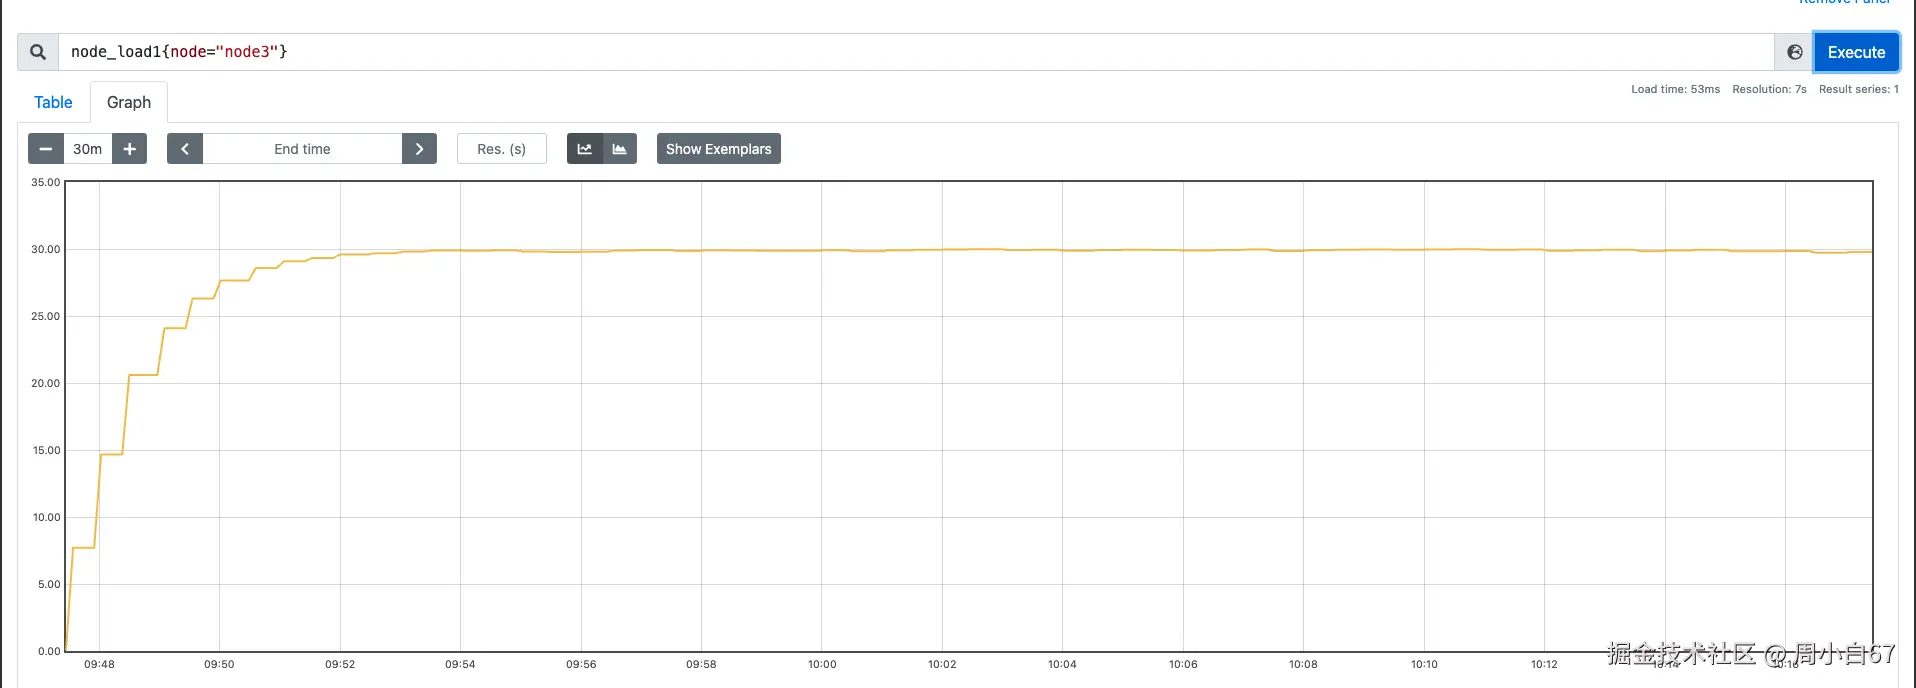Click the End time input box
The height and width of the screenshot is (688, 1916).
[302, 149]
